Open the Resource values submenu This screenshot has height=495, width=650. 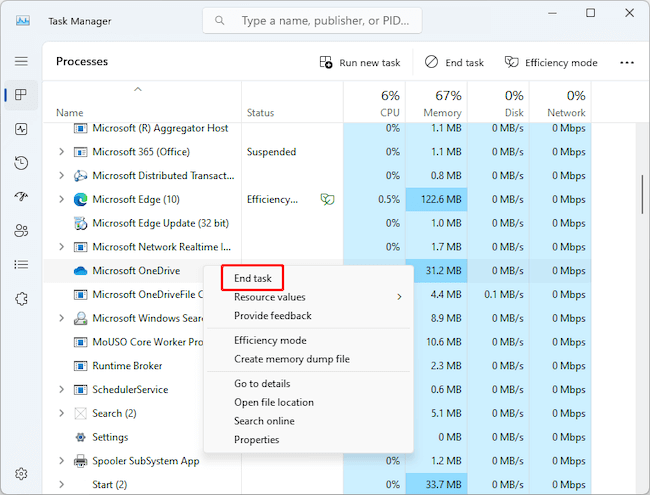tap(308, 297)
